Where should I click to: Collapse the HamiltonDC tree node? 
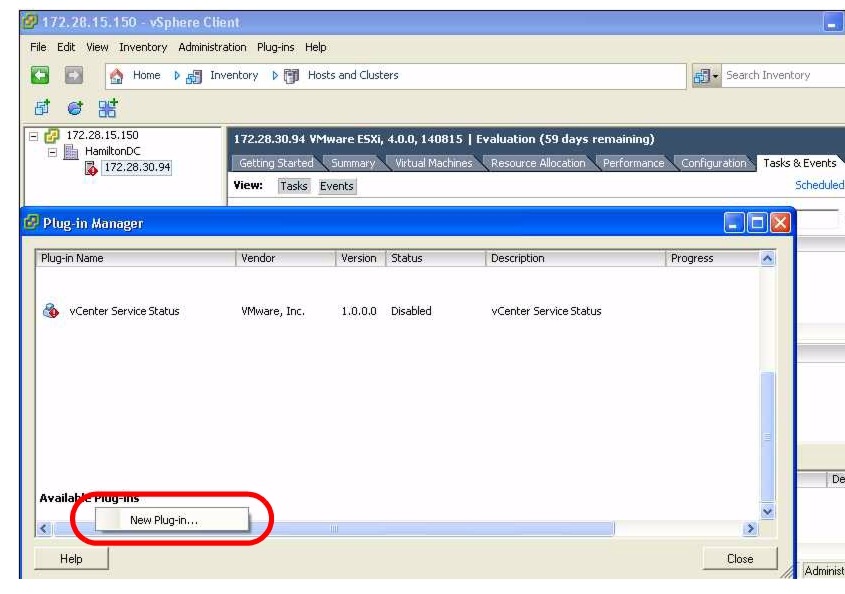tap(52, 153)
